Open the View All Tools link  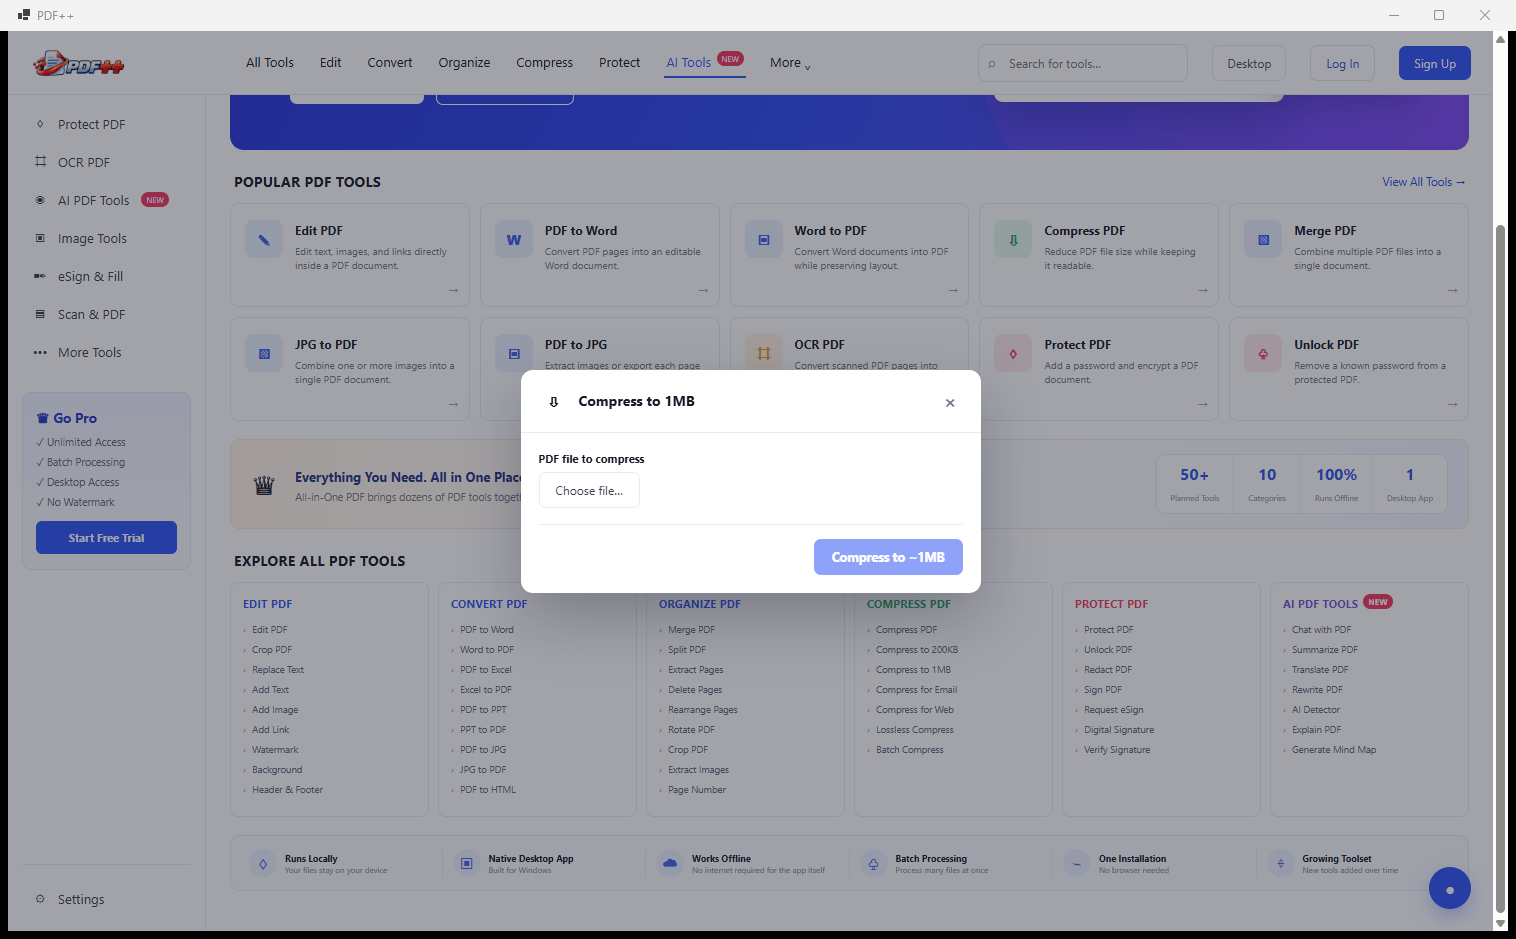1423,182
